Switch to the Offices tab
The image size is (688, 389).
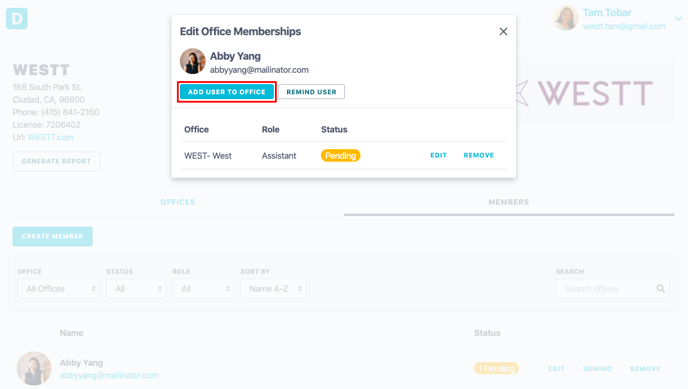178,202
